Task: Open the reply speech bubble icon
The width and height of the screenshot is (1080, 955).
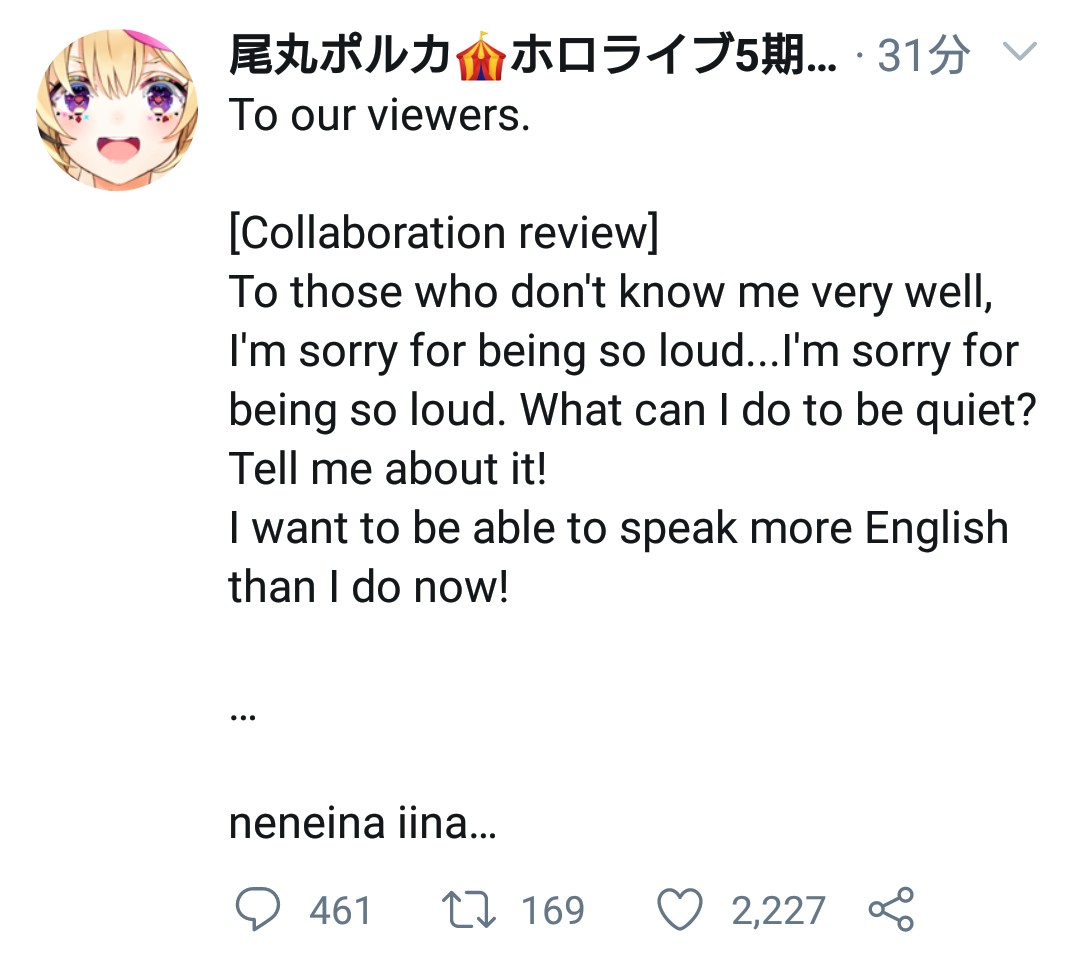Action: [x=258, y=909]
